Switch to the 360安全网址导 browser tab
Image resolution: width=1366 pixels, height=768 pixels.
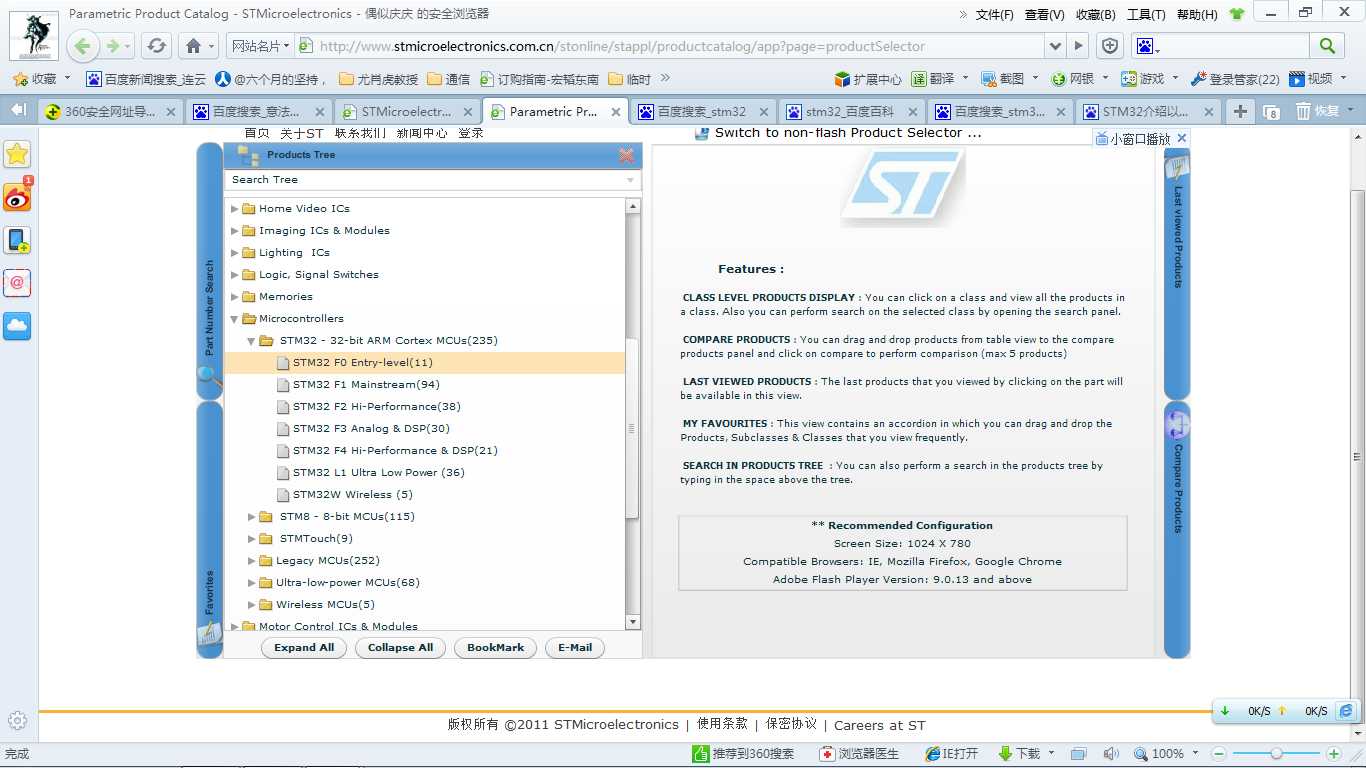pos(110,112)
